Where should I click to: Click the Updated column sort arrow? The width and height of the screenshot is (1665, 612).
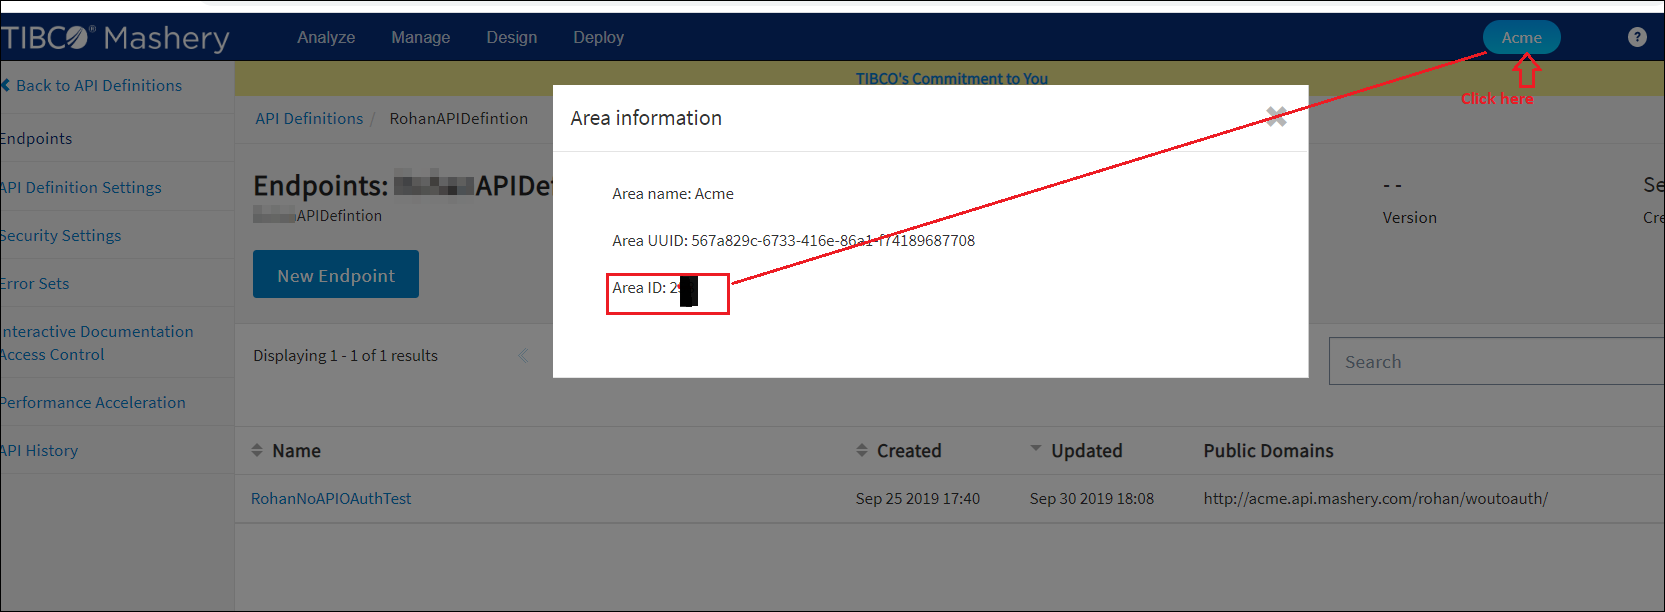click(x=1036, y=449)
